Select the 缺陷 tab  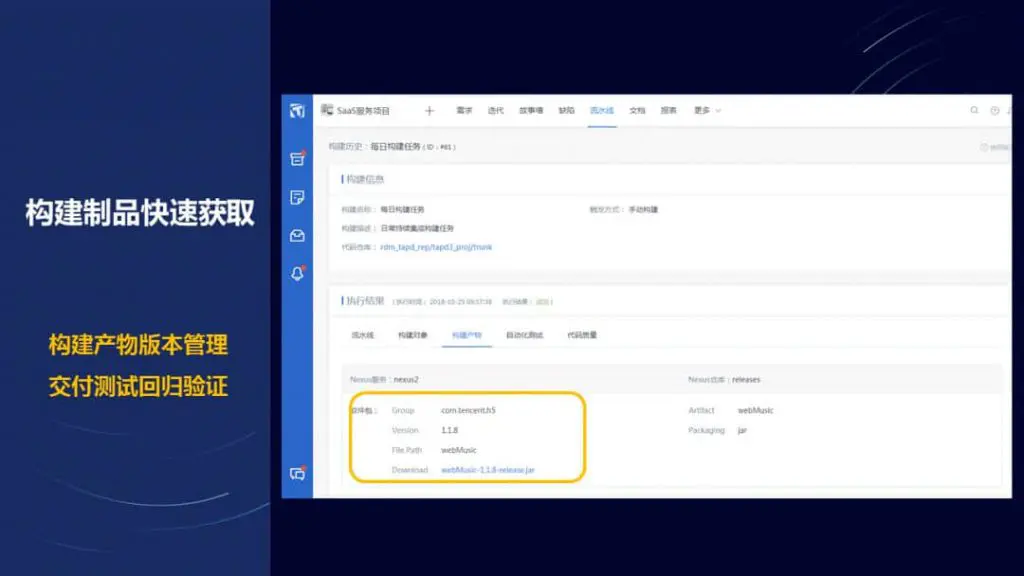[x=566, y=110]
